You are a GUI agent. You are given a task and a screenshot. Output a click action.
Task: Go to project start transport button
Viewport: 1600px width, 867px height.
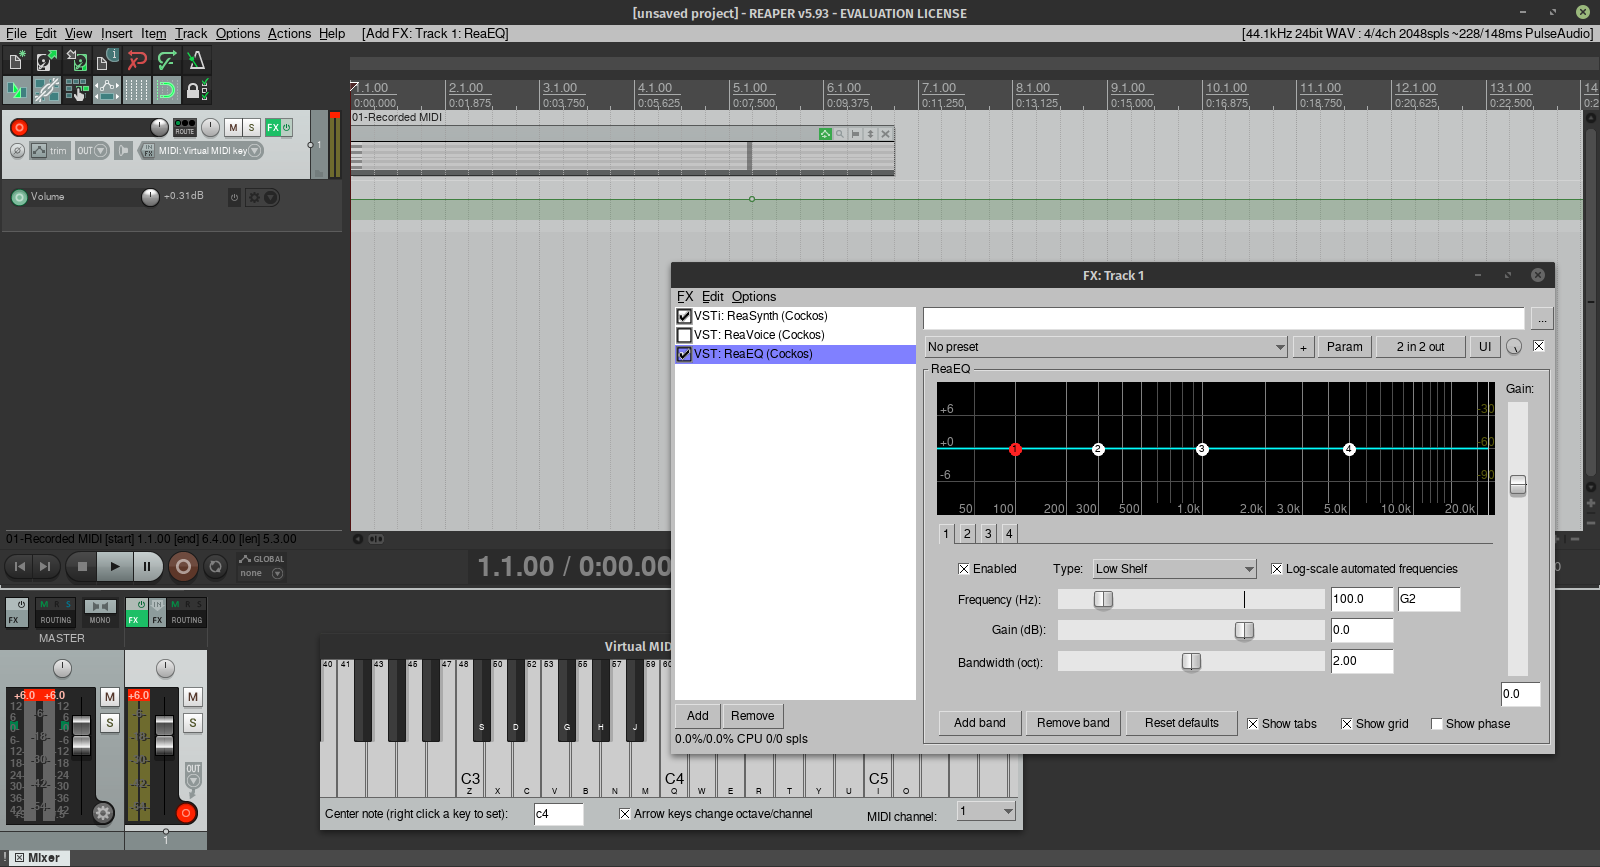tap(19, 567)
